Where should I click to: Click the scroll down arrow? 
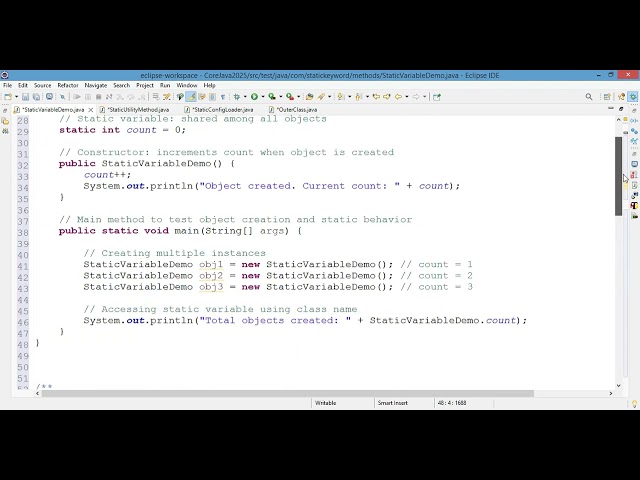(618, 385)
